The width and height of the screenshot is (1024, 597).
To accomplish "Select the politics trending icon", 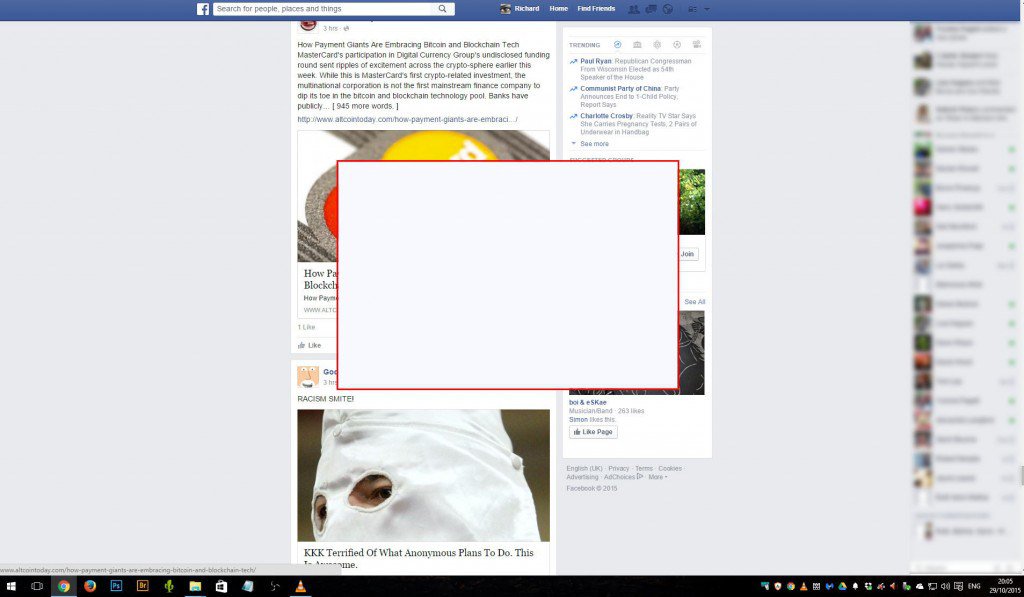I will click(x=637, y=44).
